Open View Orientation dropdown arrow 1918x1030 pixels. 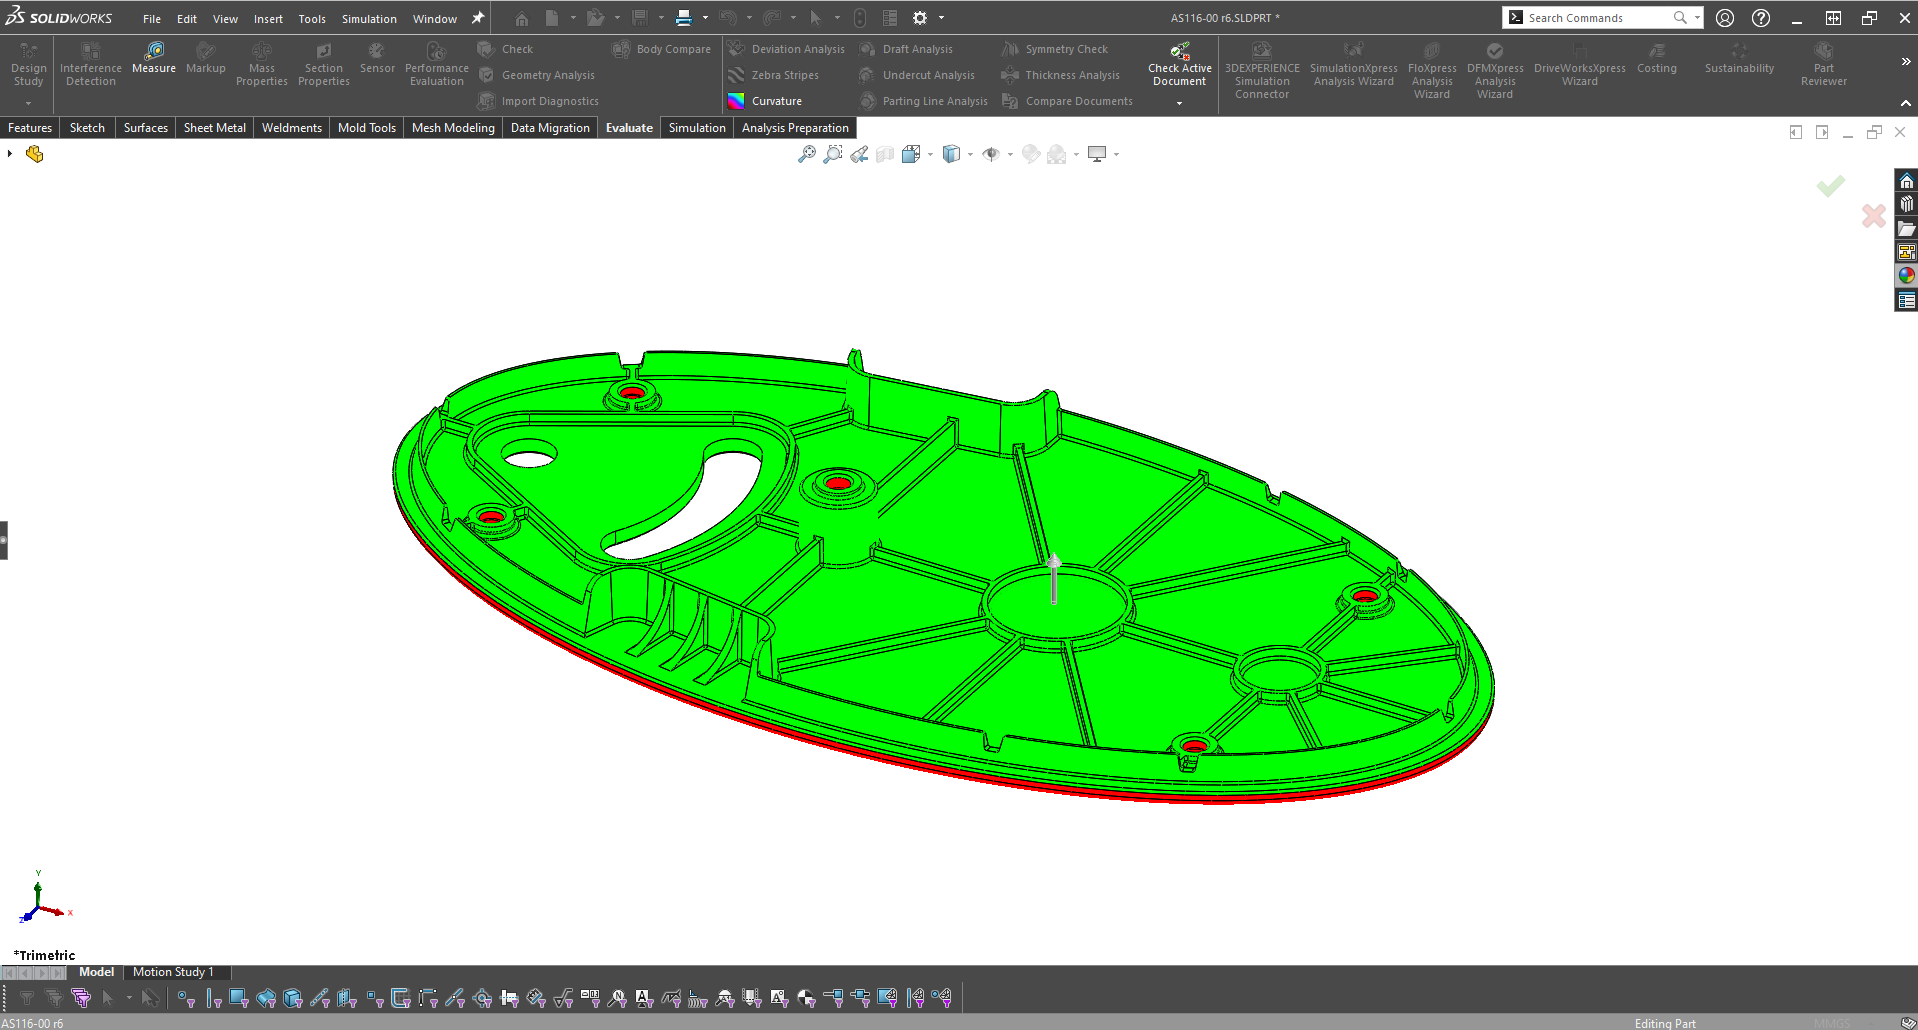point(930,154)
